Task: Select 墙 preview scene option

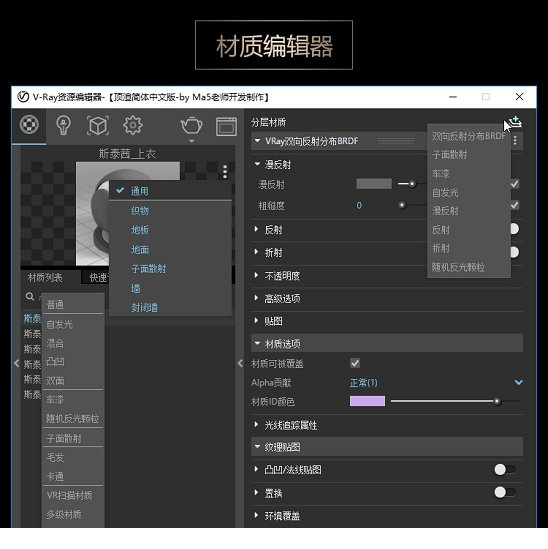Action: [136, 289]
